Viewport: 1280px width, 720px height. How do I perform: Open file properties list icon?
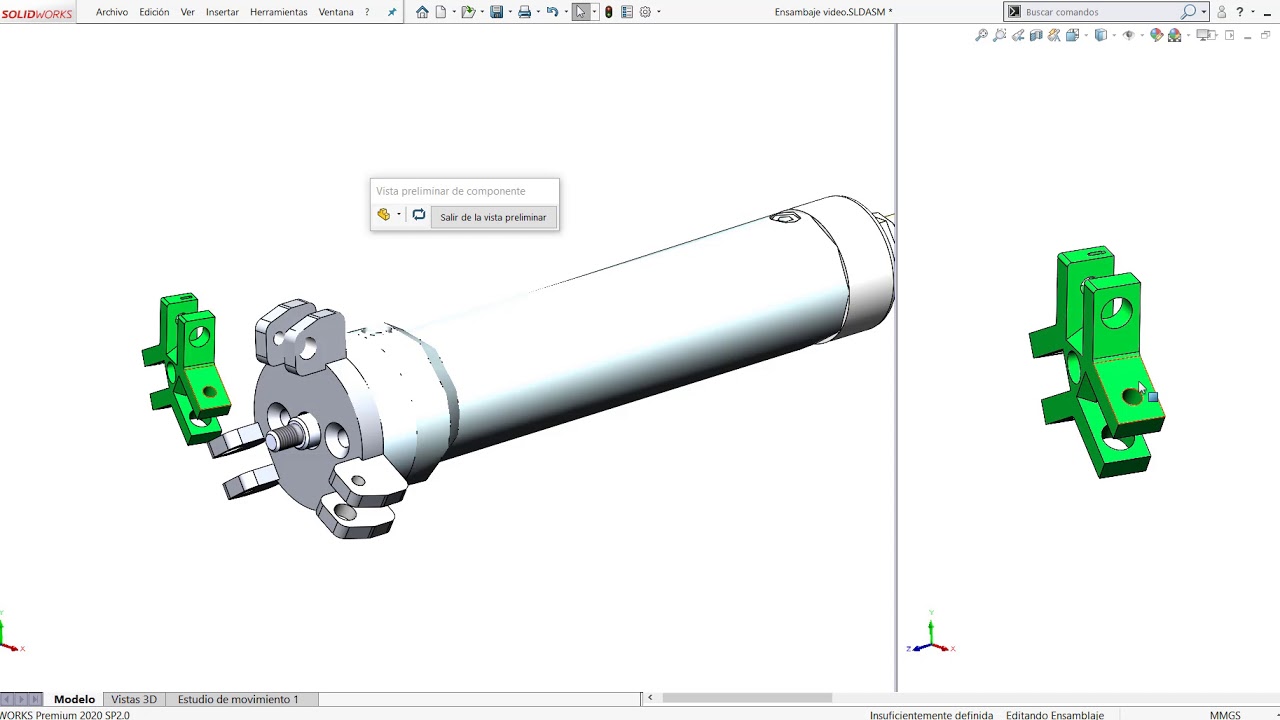pyautogui.click(x=626, y=12)
